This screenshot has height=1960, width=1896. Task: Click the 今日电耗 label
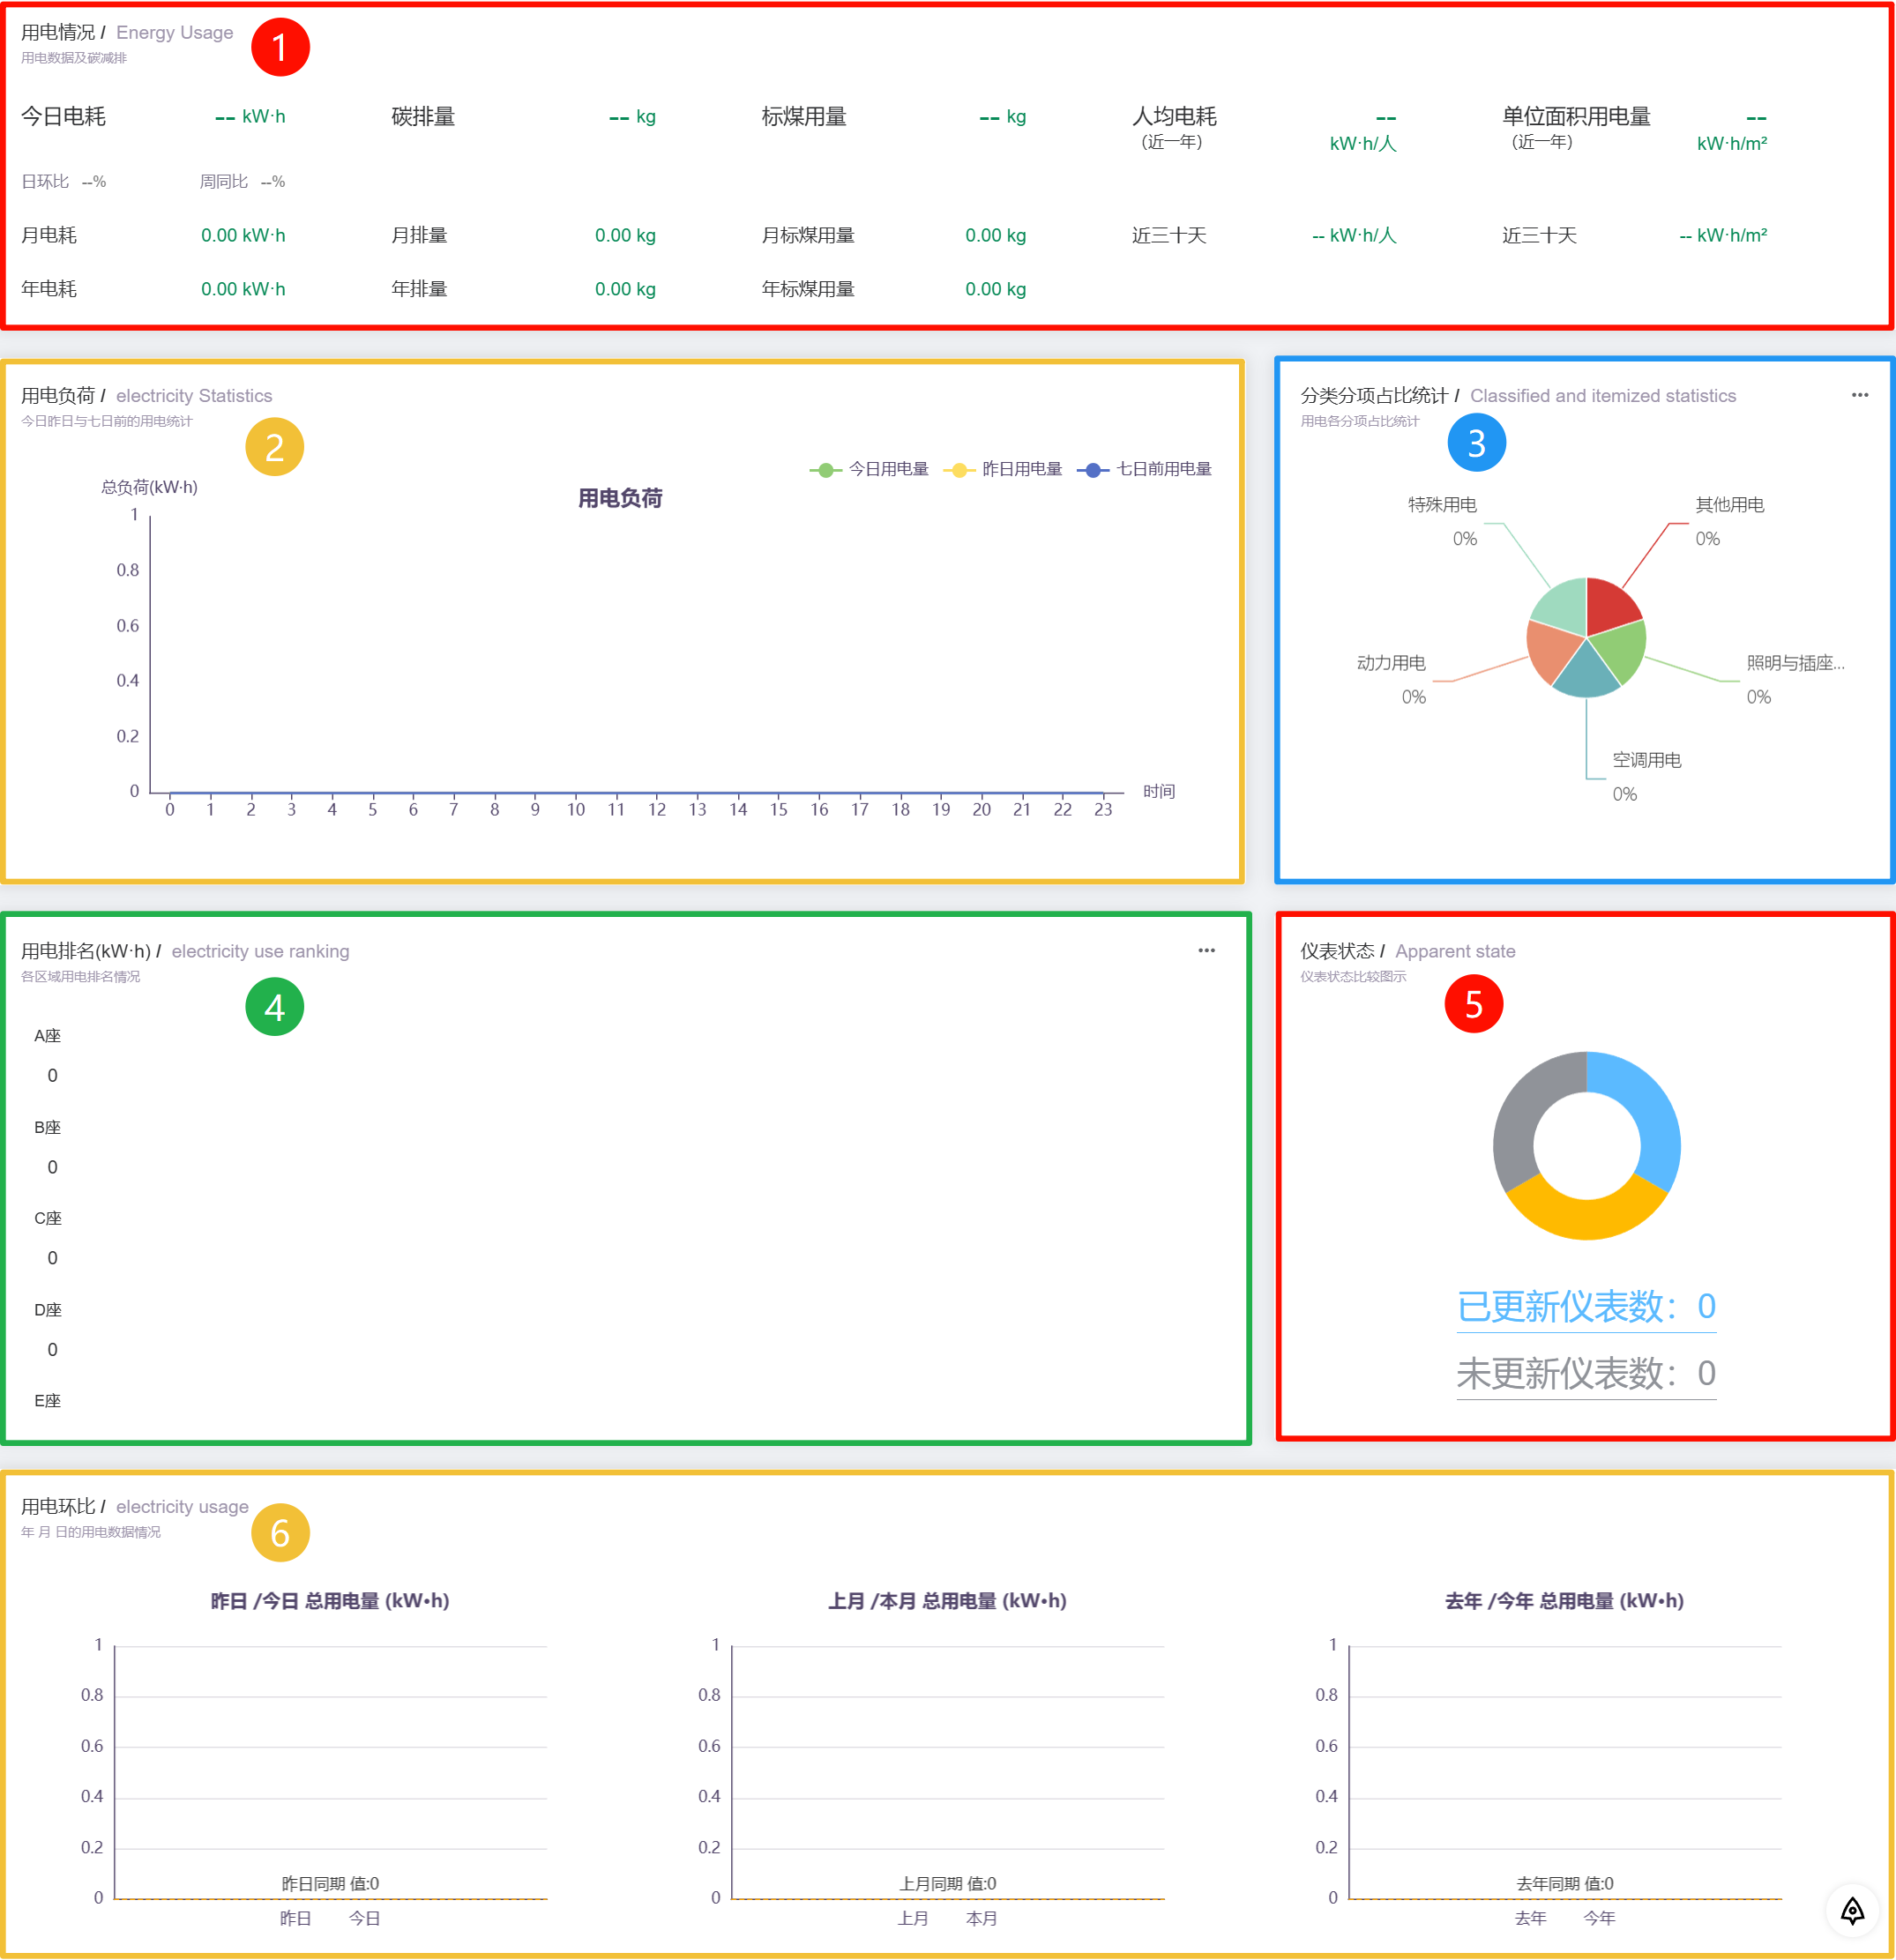coord(63,116)
